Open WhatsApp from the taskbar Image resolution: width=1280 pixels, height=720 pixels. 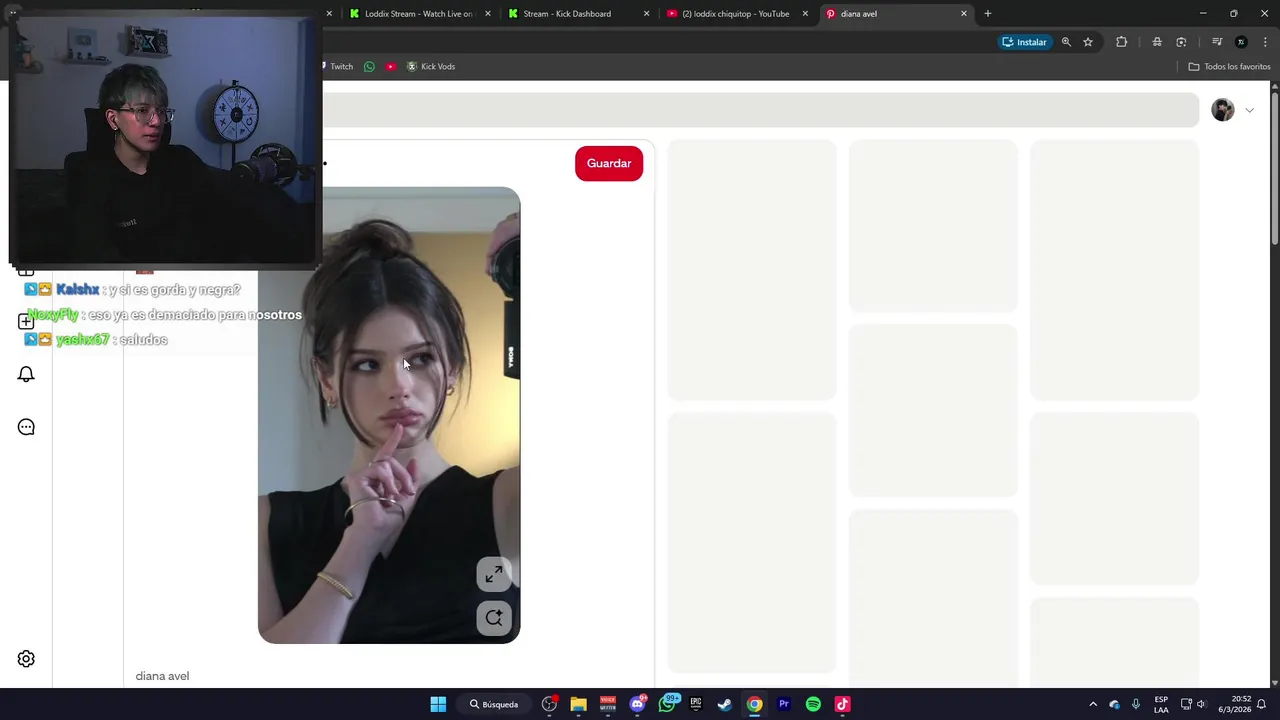point(667,704)
